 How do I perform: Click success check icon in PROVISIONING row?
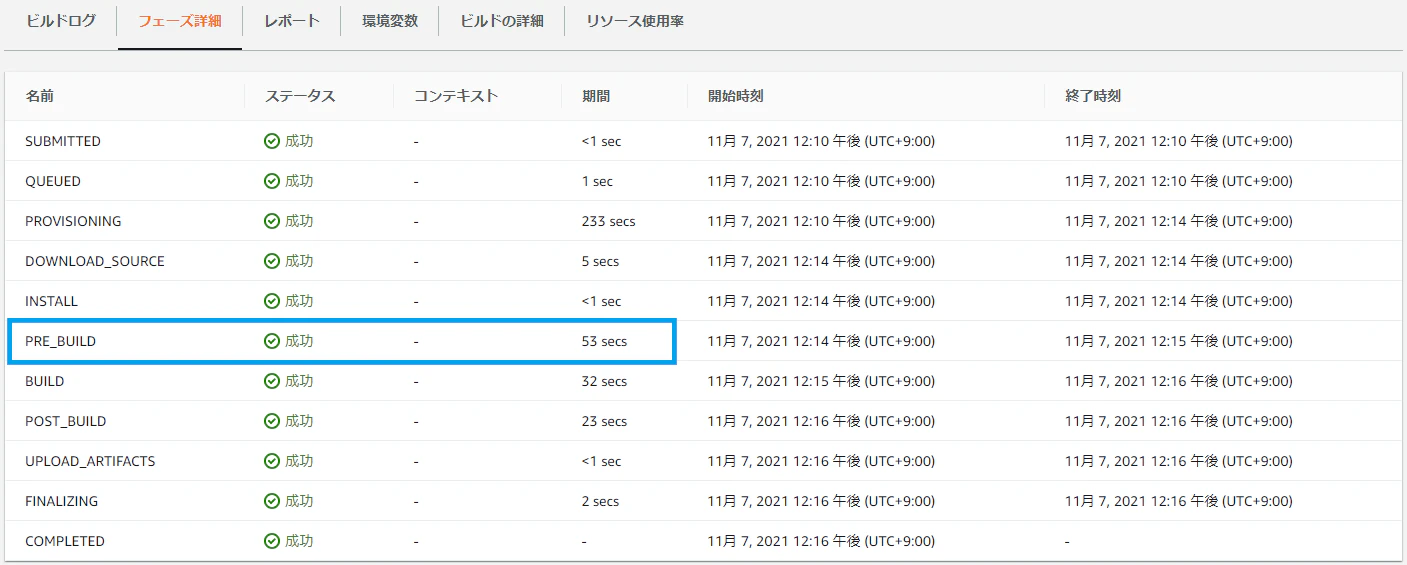click(x=272, y=221)
